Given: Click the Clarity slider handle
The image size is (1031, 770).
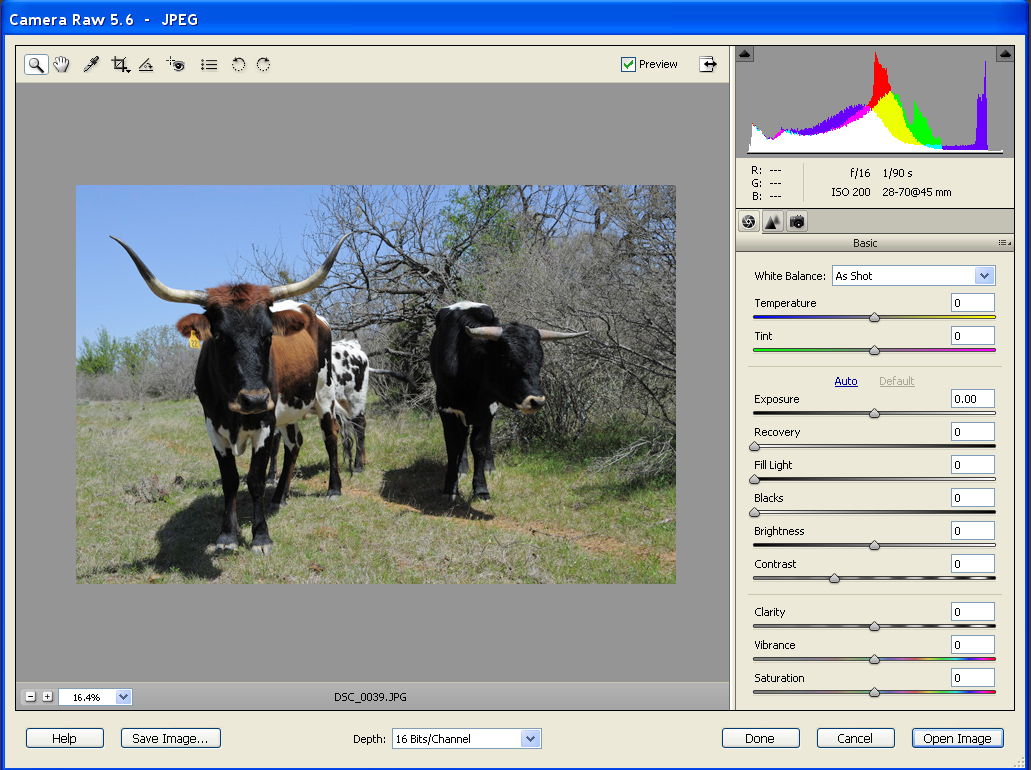Looking at the screenshot, I should tap(875, 627).
